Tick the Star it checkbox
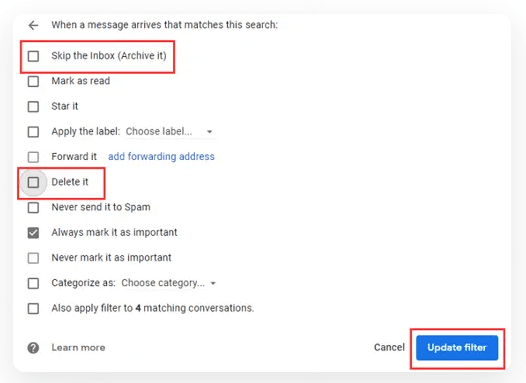This screenshot has height=383, width=526. click(x=33, y=107)
